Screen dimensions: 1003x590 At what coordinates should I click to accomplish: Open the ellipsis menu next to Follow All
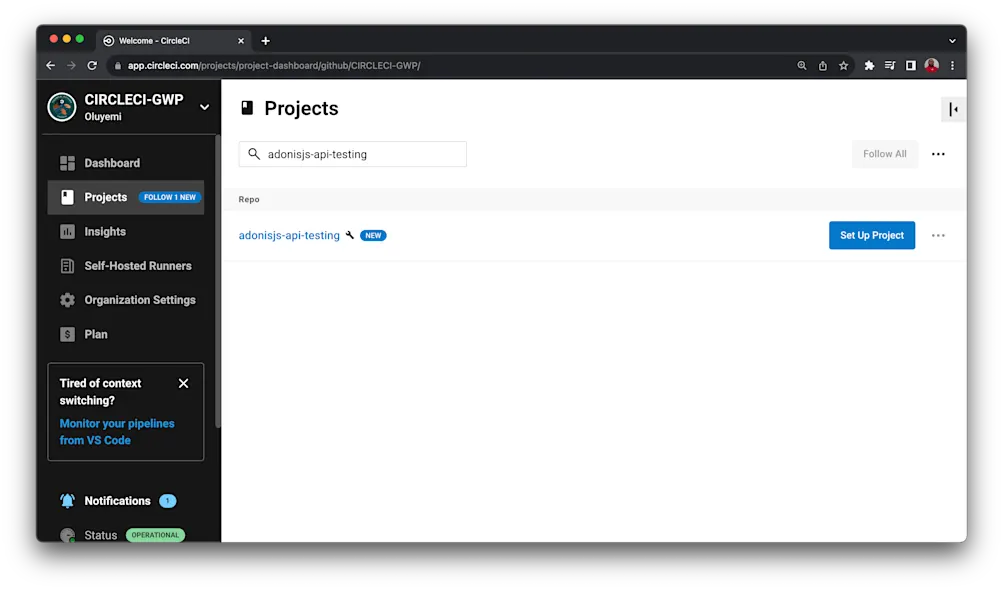click(x=937, y=153)
